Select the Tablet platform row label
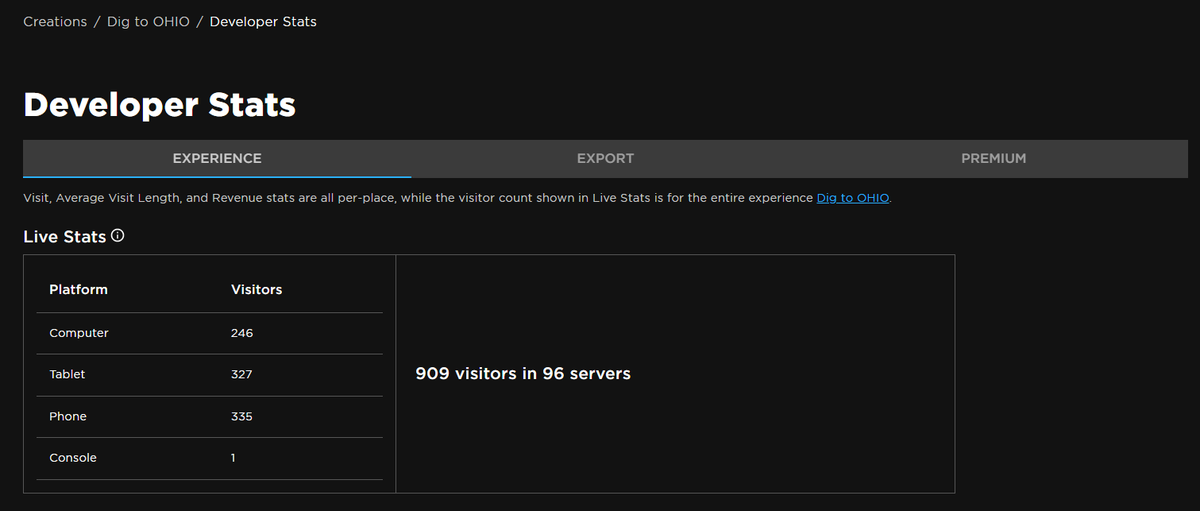 pos(67,374)
